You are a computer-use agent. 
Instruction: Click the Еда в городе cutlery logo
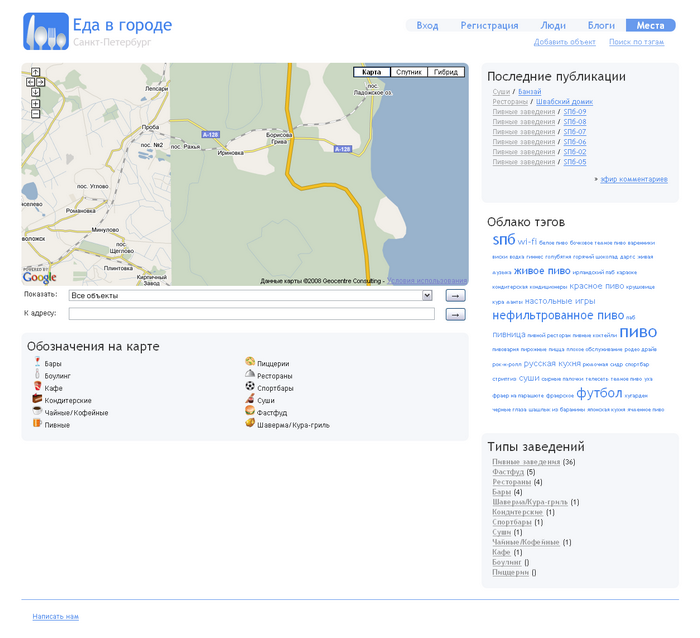point(46,32)
